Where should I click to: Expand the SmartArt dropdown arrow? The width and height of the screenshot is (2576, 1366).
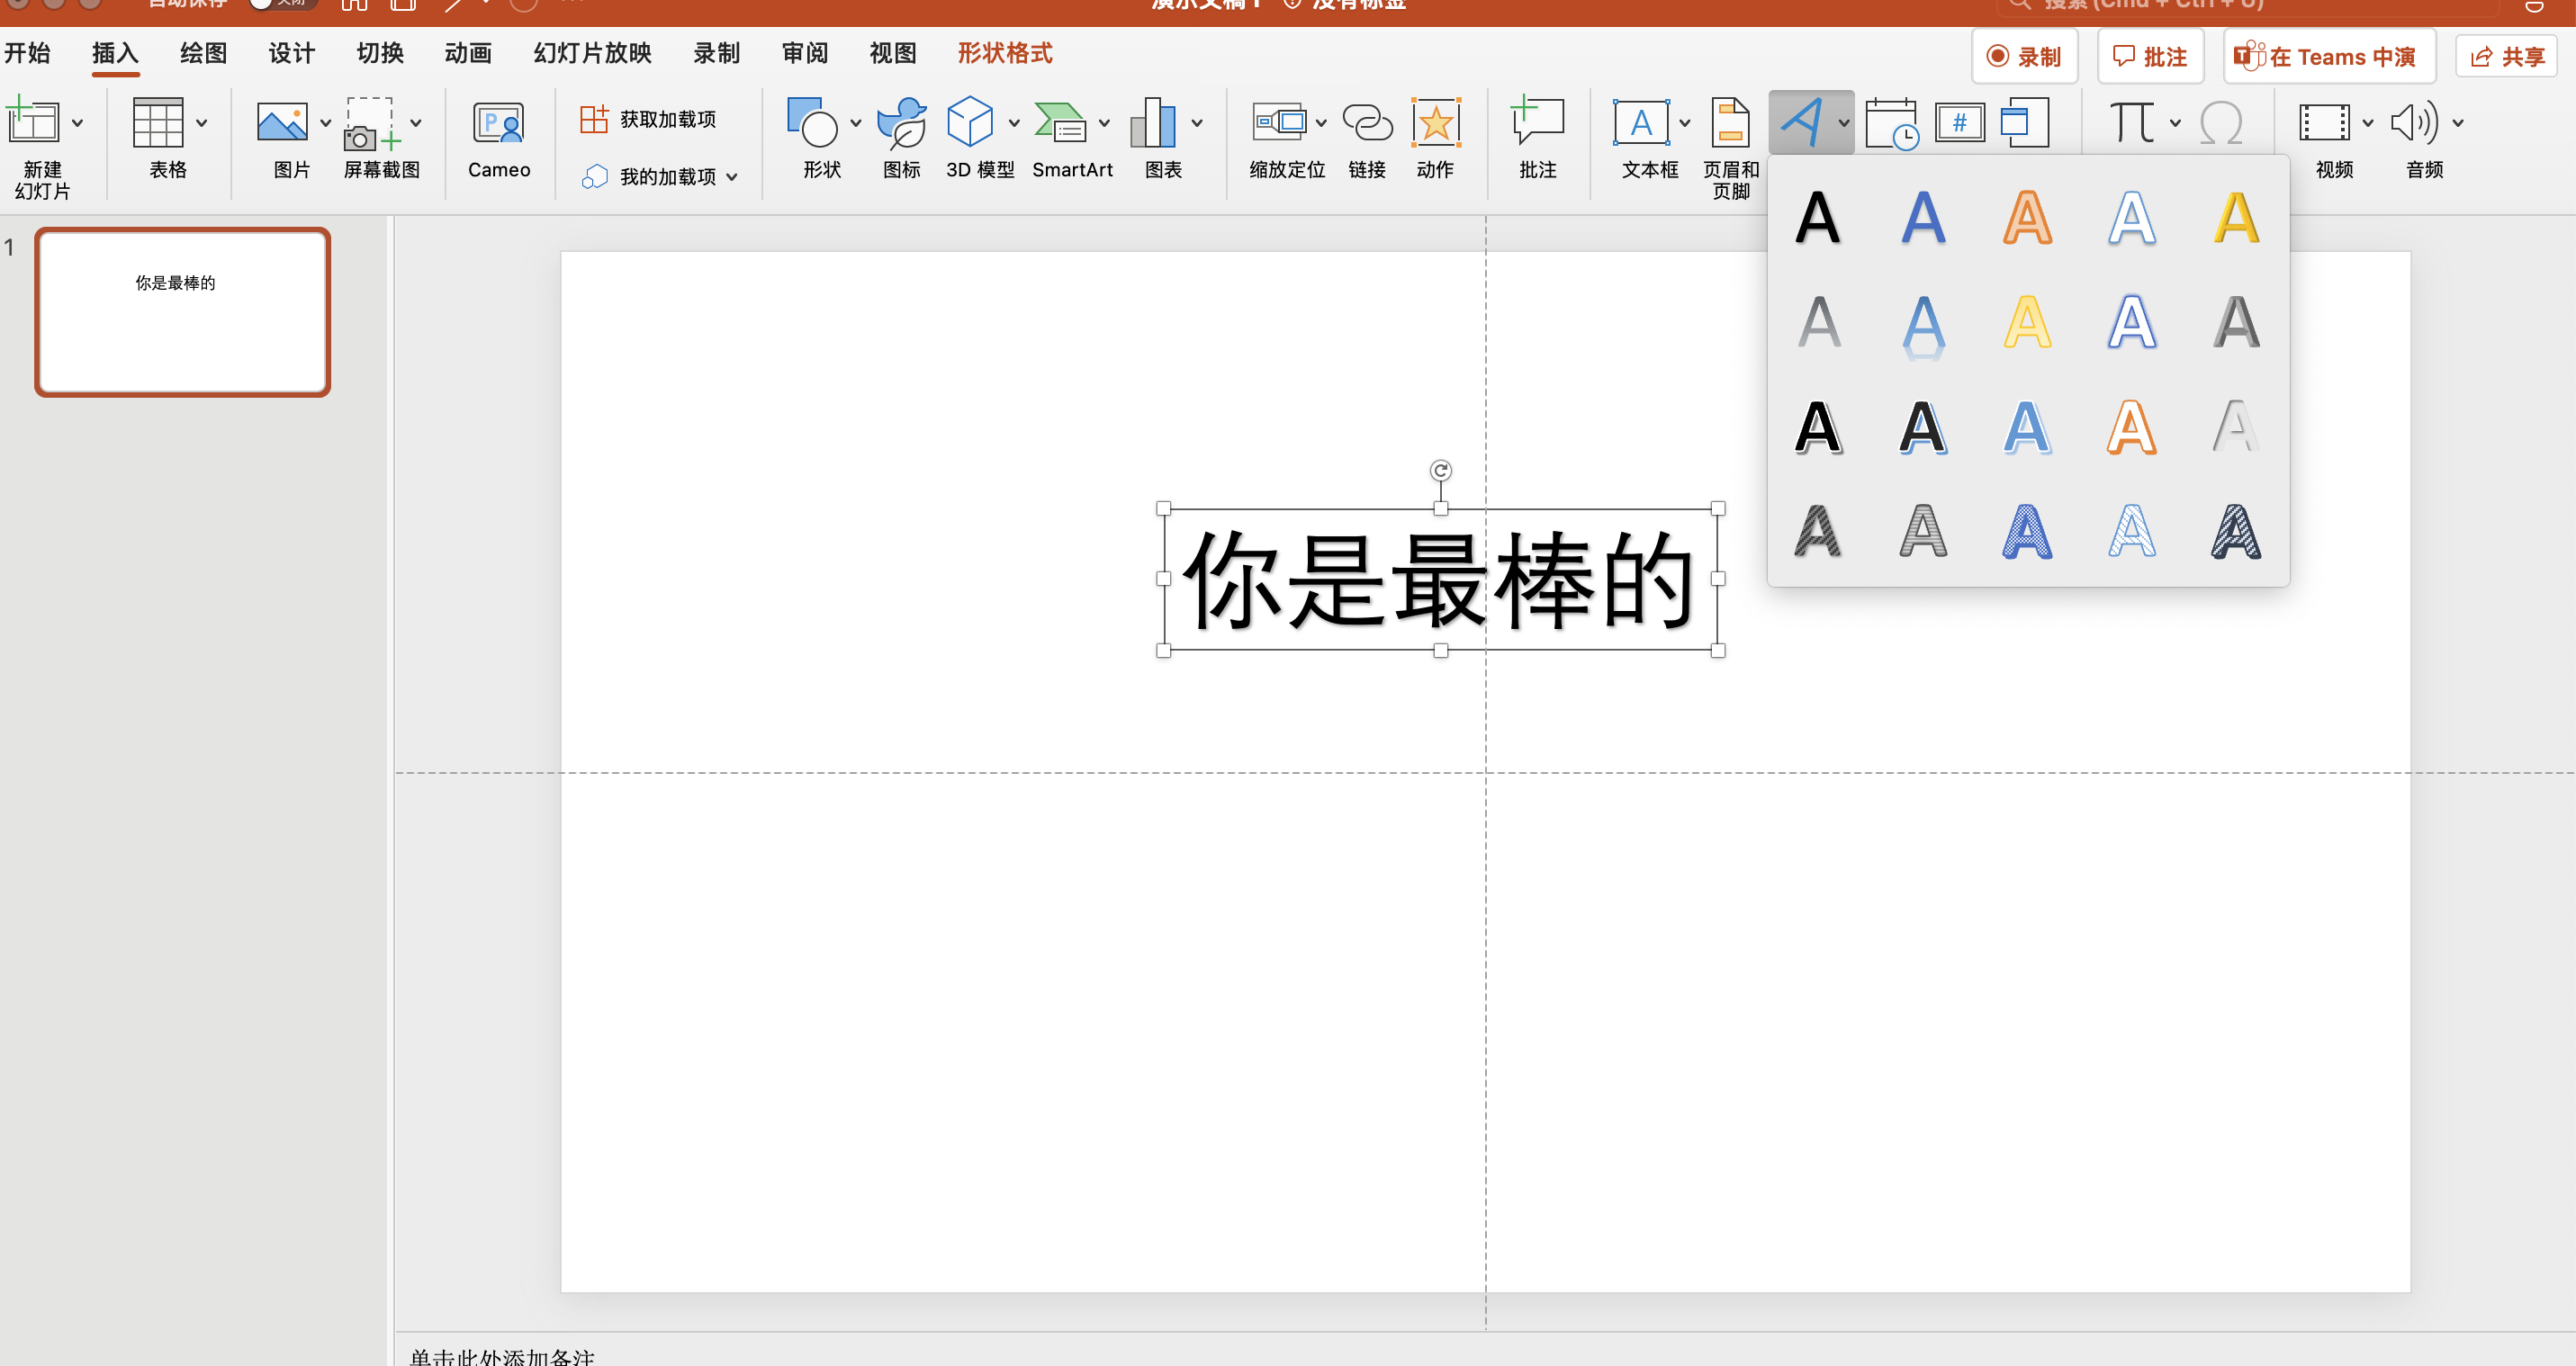(x=1104, y=123)
